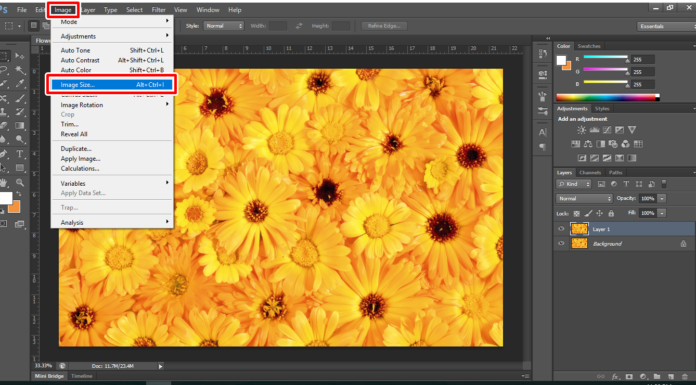Image resolution: width=696 pixels, height=385 pixels.
Task: Choose Reveal All menu entry
Action: pos(112,134)
